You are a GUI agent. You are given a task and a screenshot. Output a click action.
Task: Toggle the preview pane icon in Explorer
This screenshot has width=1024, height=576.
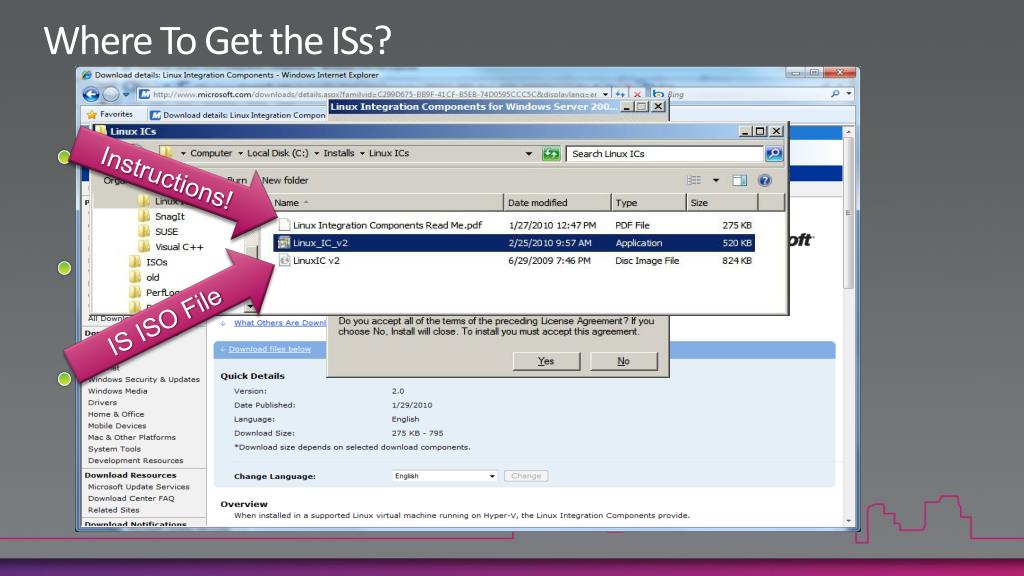pos(739,180)
